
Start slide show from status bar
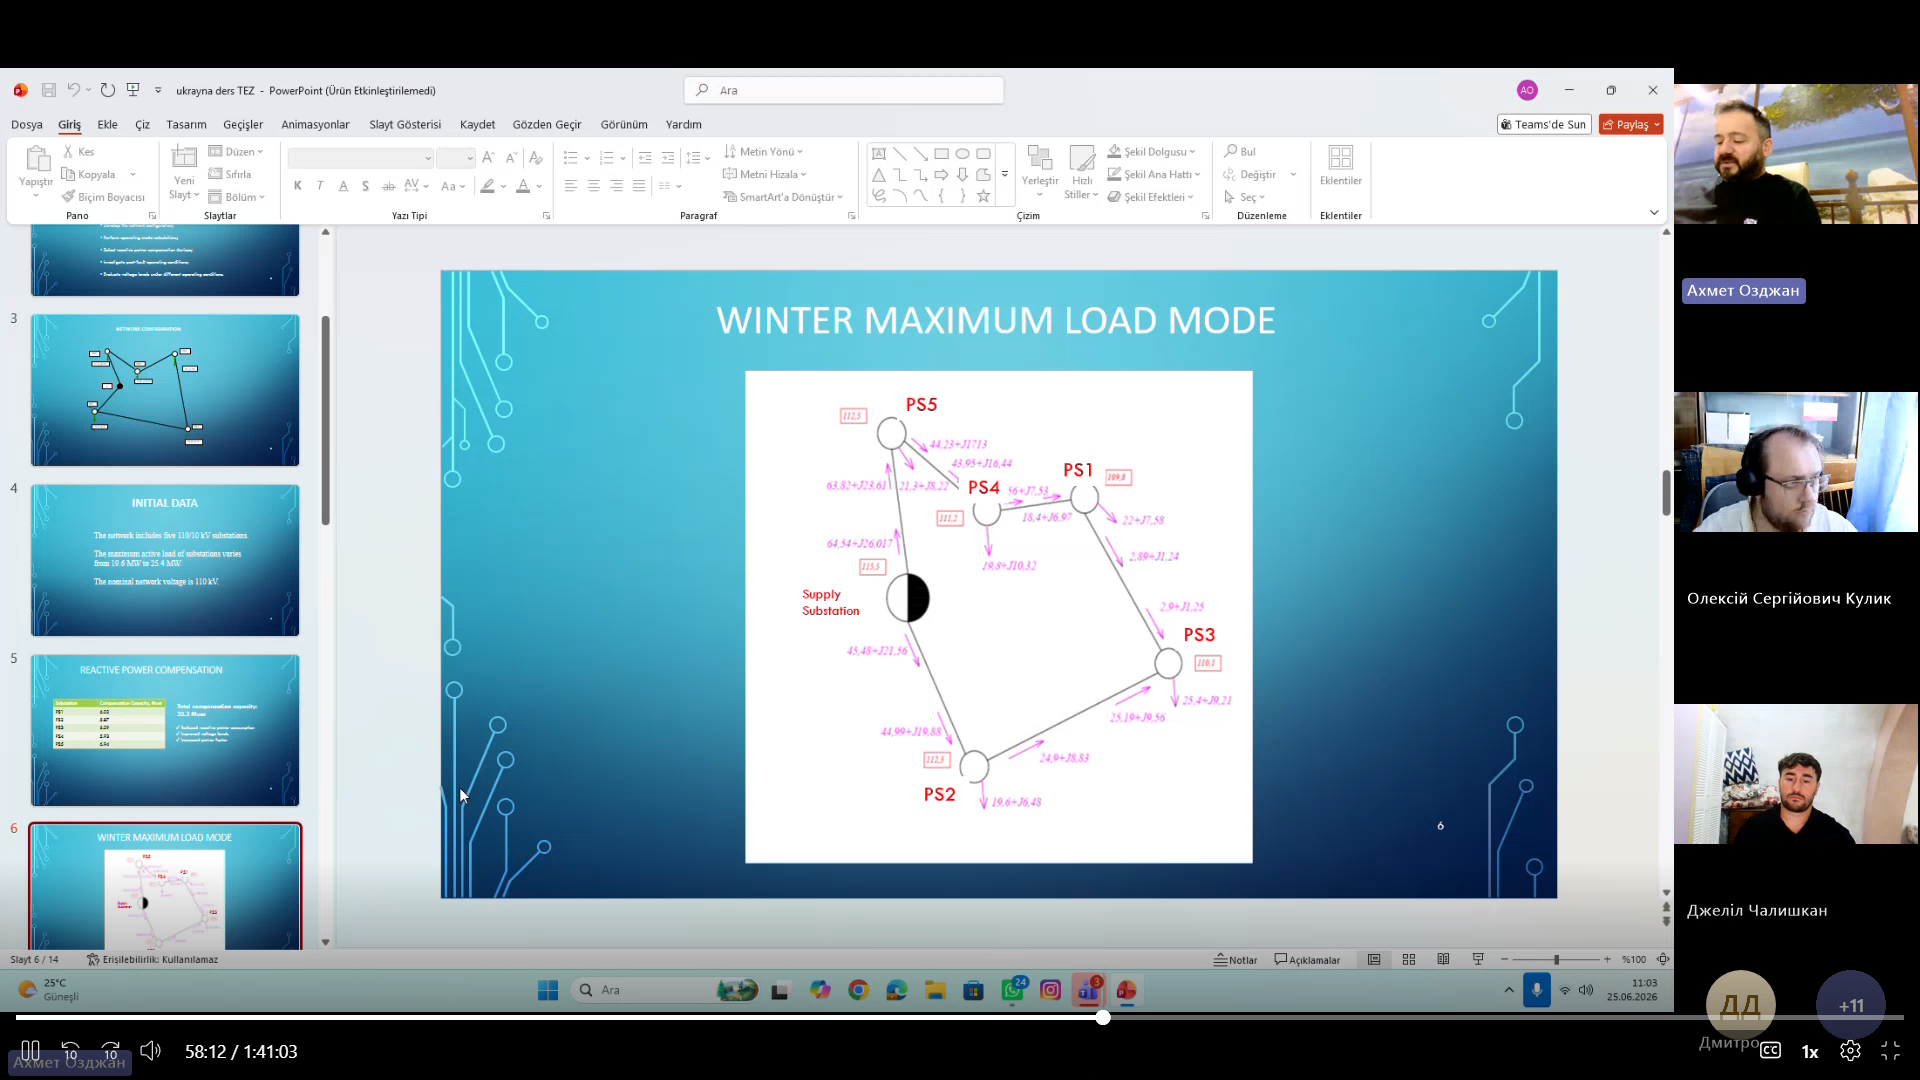(x=1478, y=959)
